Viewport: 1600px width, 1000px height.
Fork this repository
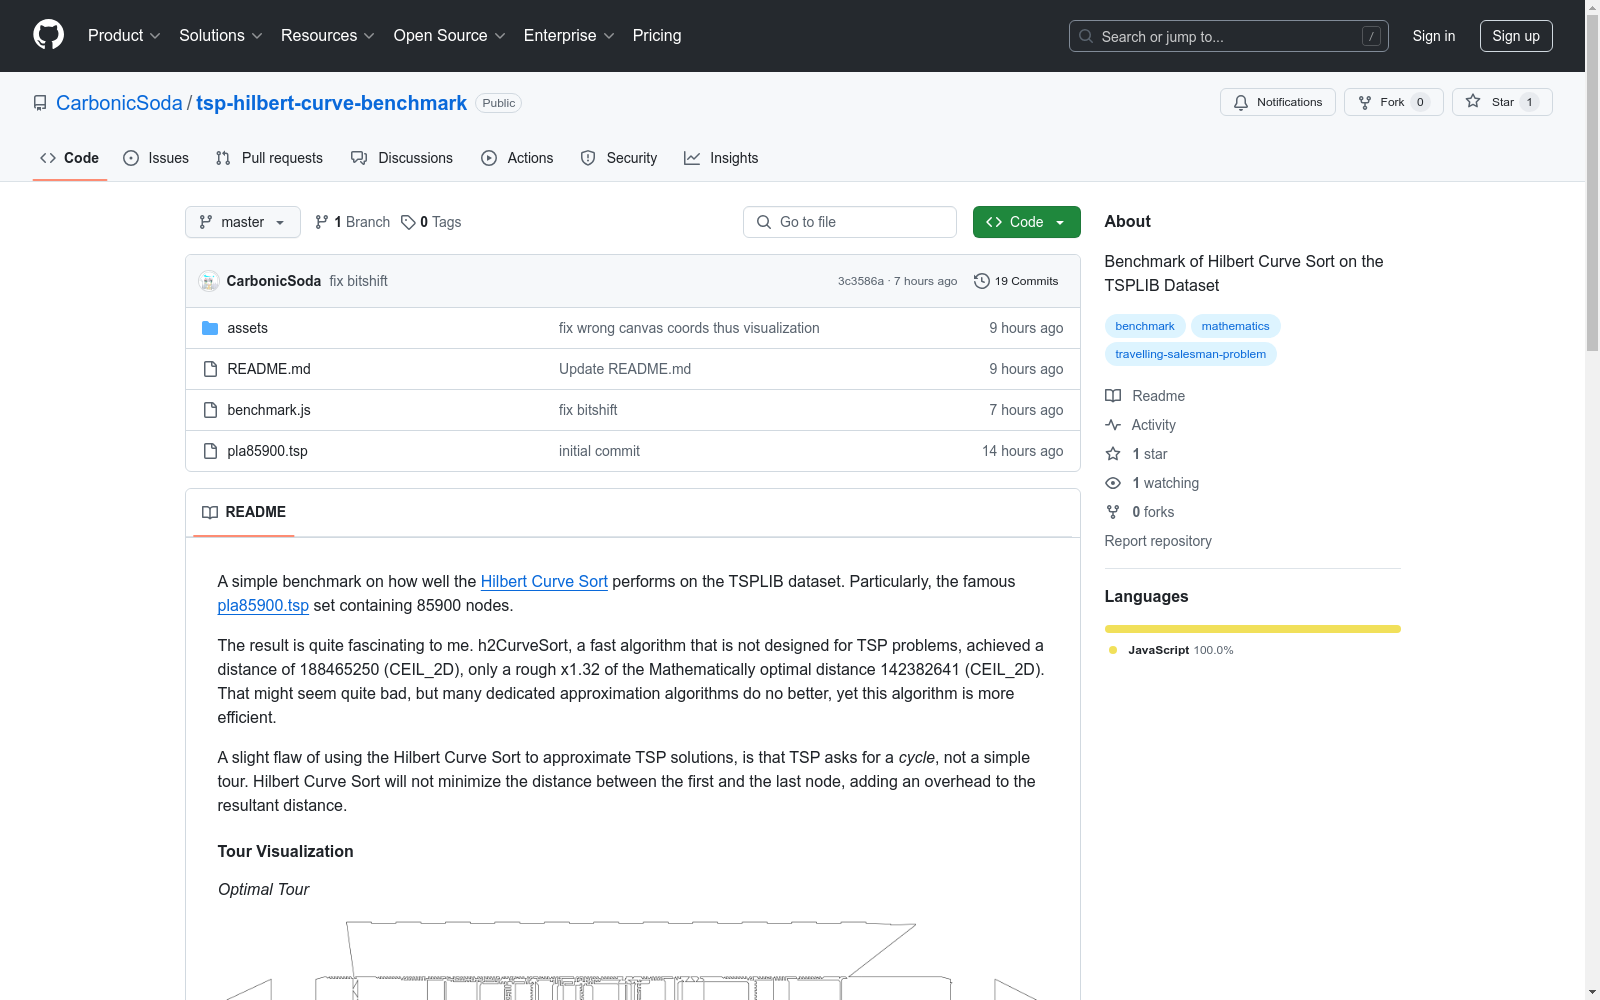[x=1393, y=102]
